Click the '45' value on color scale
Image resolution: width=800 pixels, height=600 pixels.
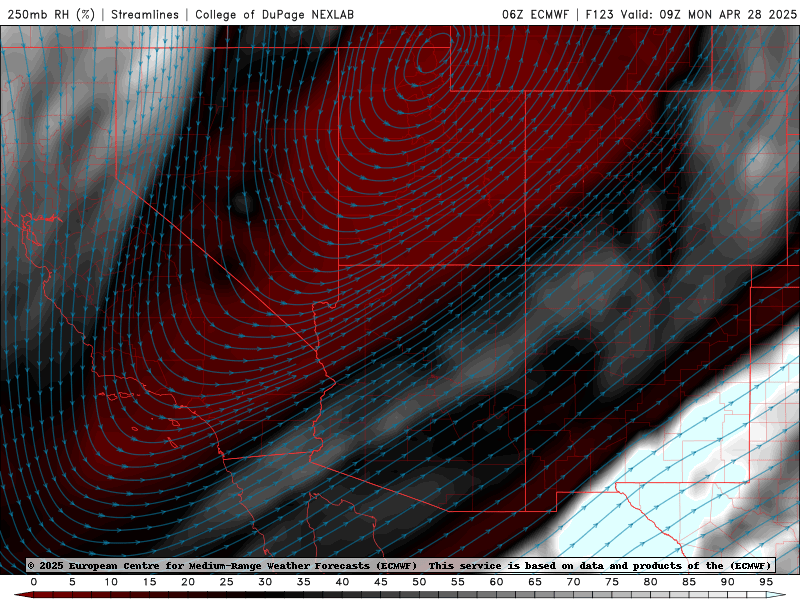[381, 582]
